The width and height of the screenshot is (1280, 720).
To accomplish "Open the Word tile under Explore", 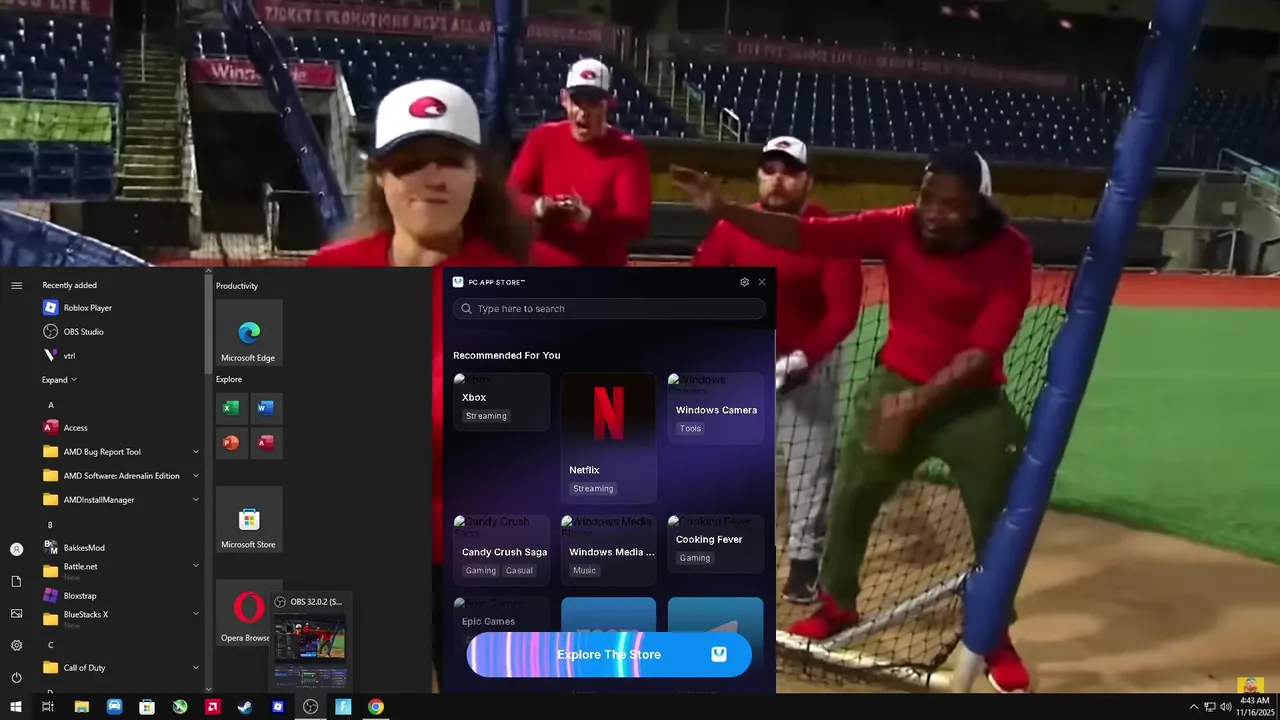I will click(265, 407).
